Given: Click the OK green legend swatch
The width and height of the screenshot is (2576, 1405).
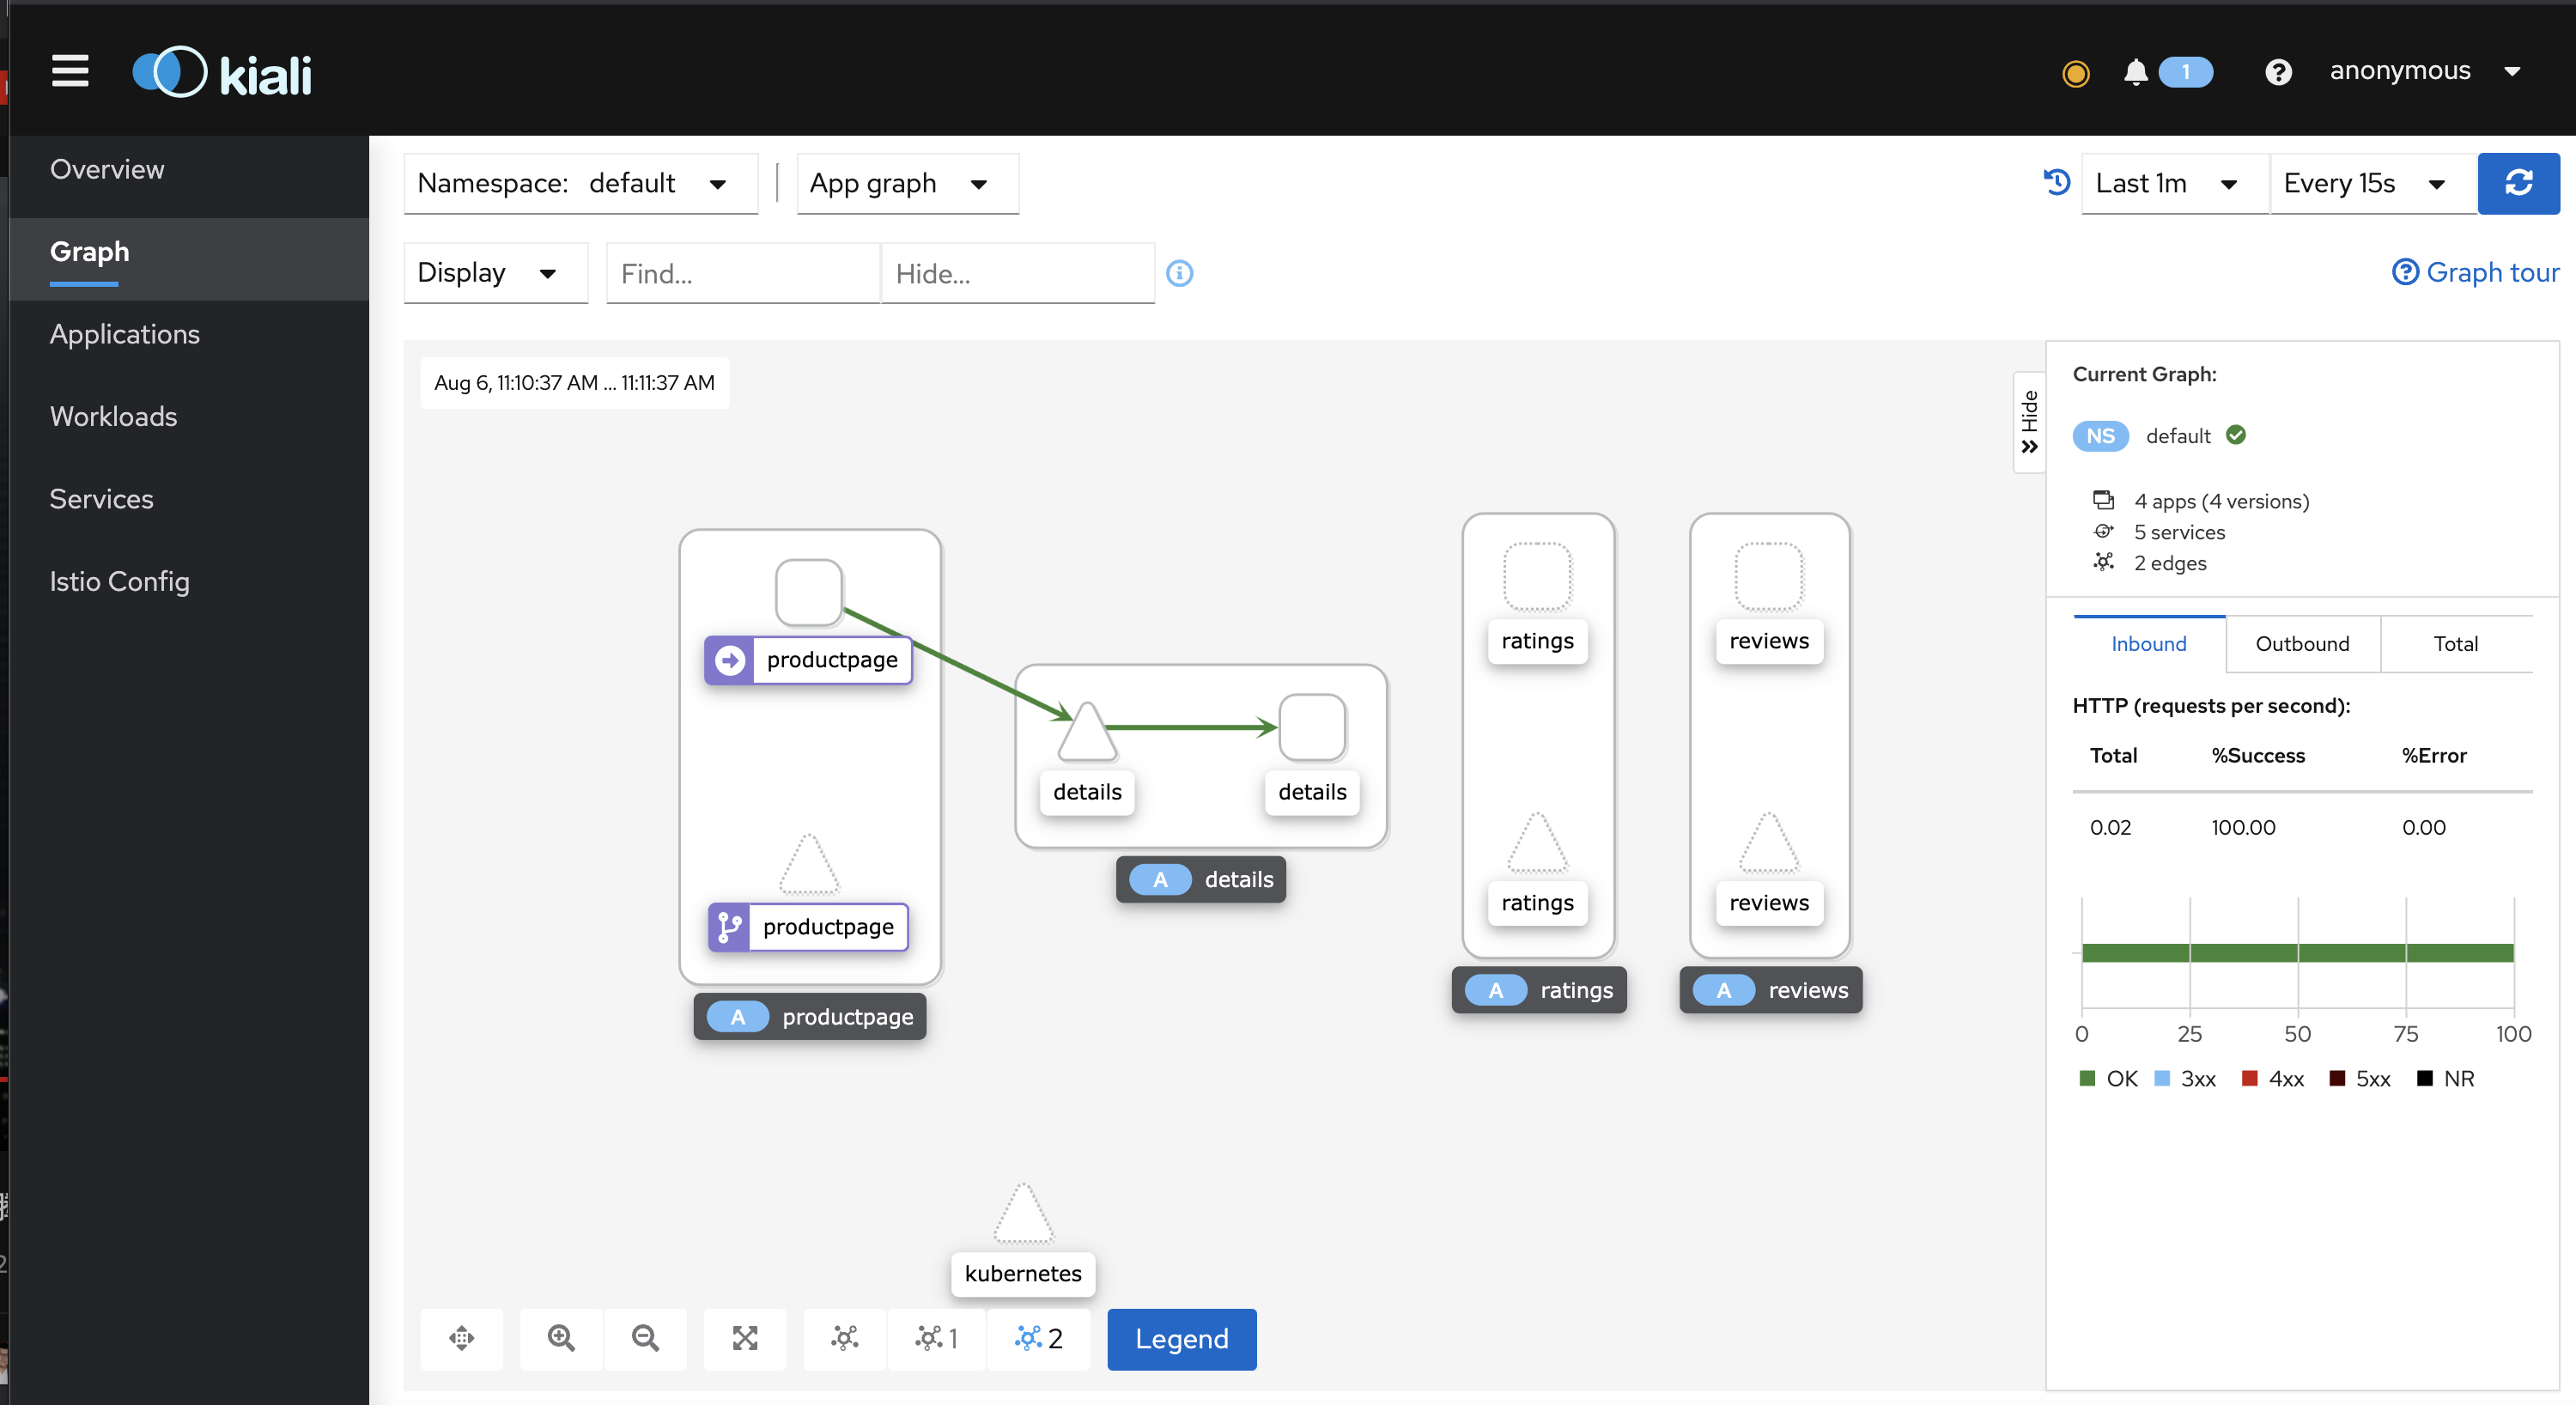Looking at the screenshot, I should pyautogui.click(x=2087, y=1078).
